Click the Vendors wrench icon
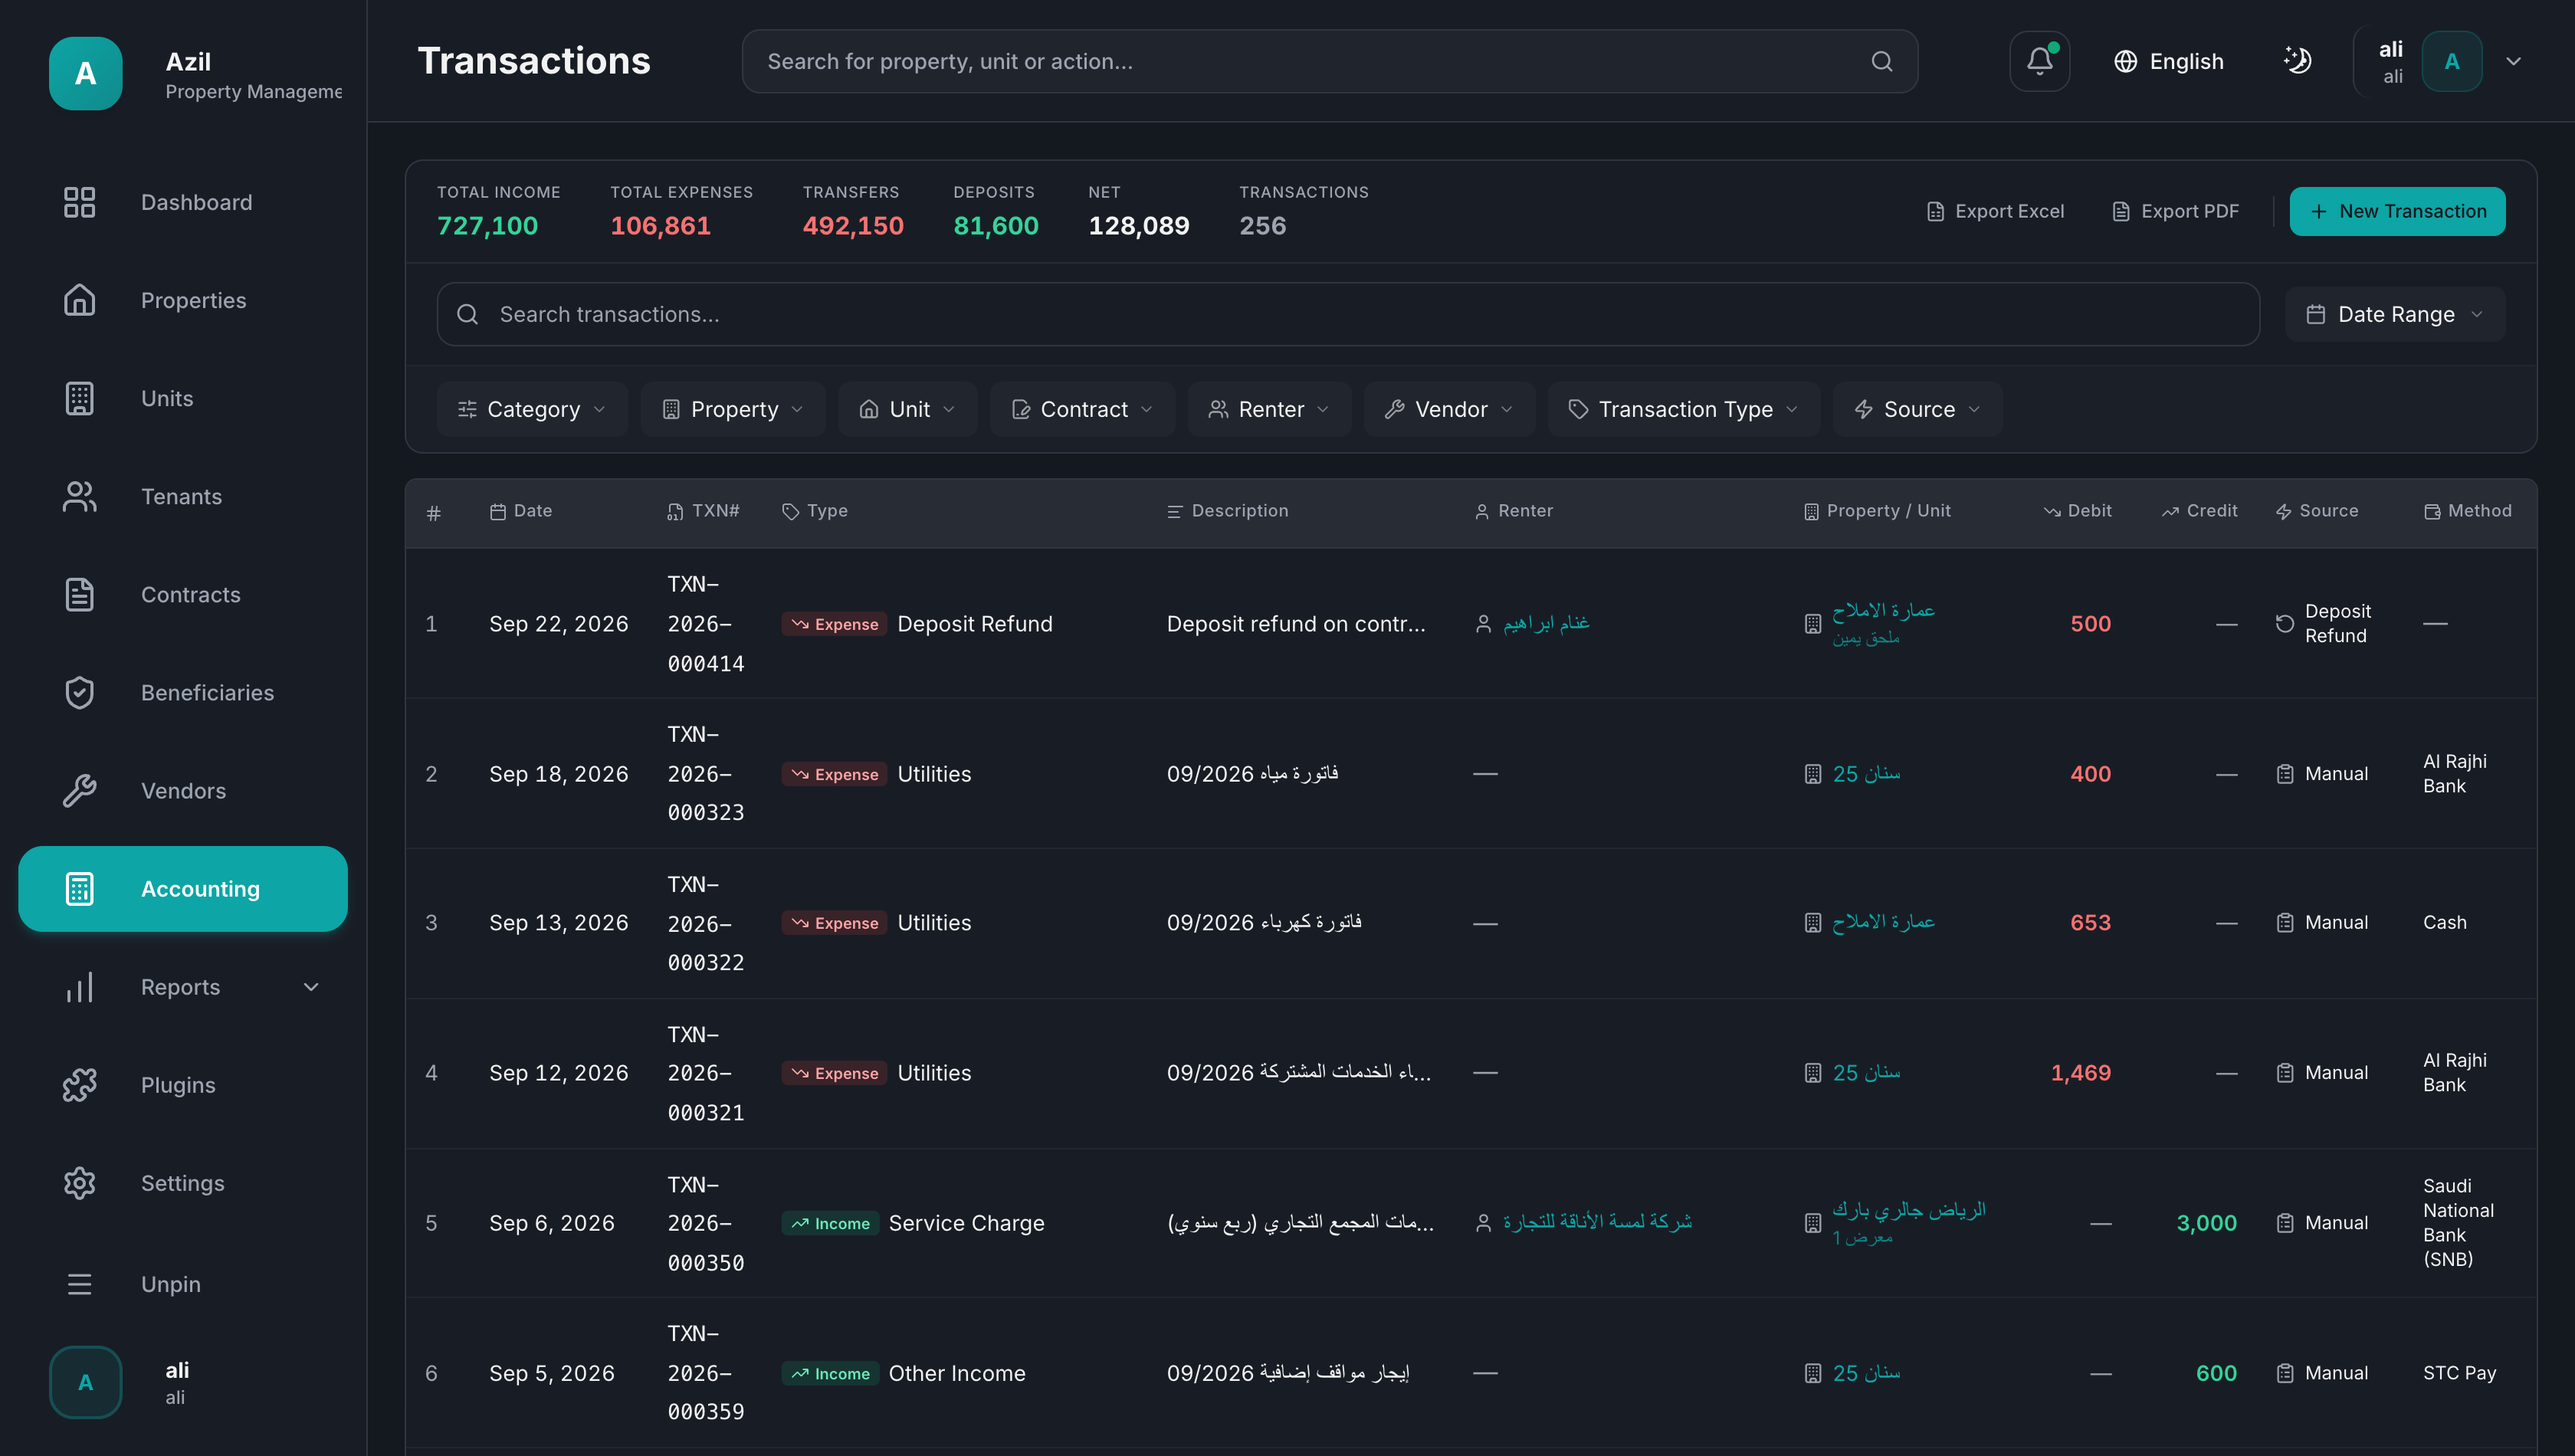Screen dimensions: 2575x1456 coord(79,790)
